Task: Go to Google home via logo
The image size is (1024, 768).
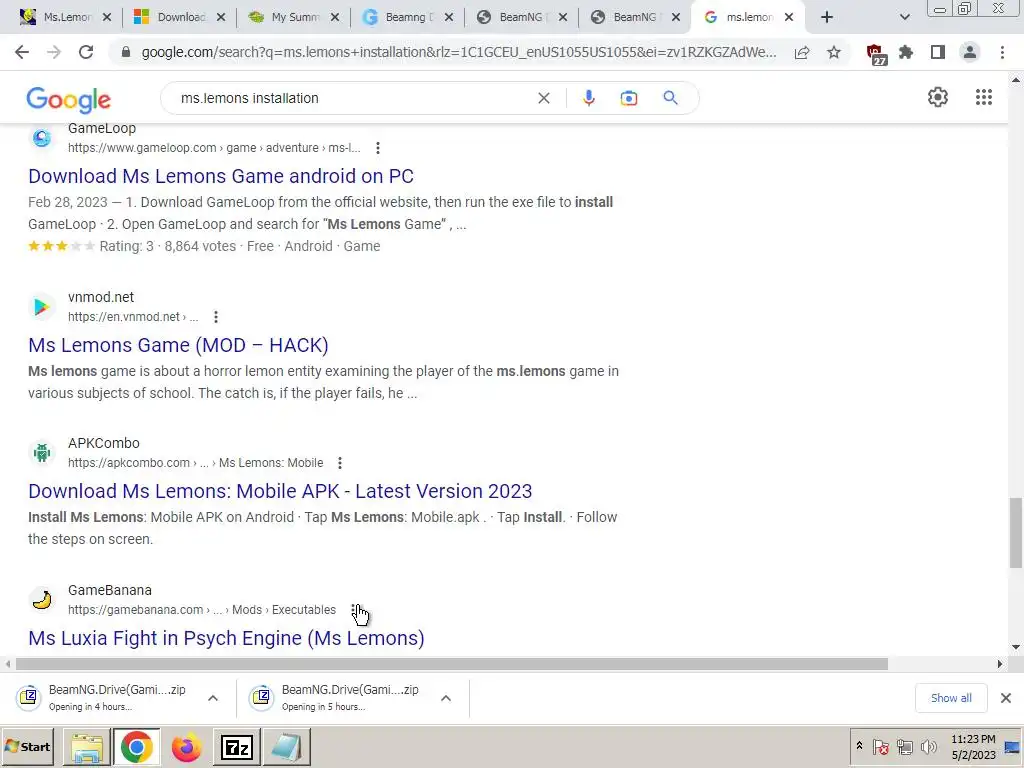Action: [x=69, y=99]
